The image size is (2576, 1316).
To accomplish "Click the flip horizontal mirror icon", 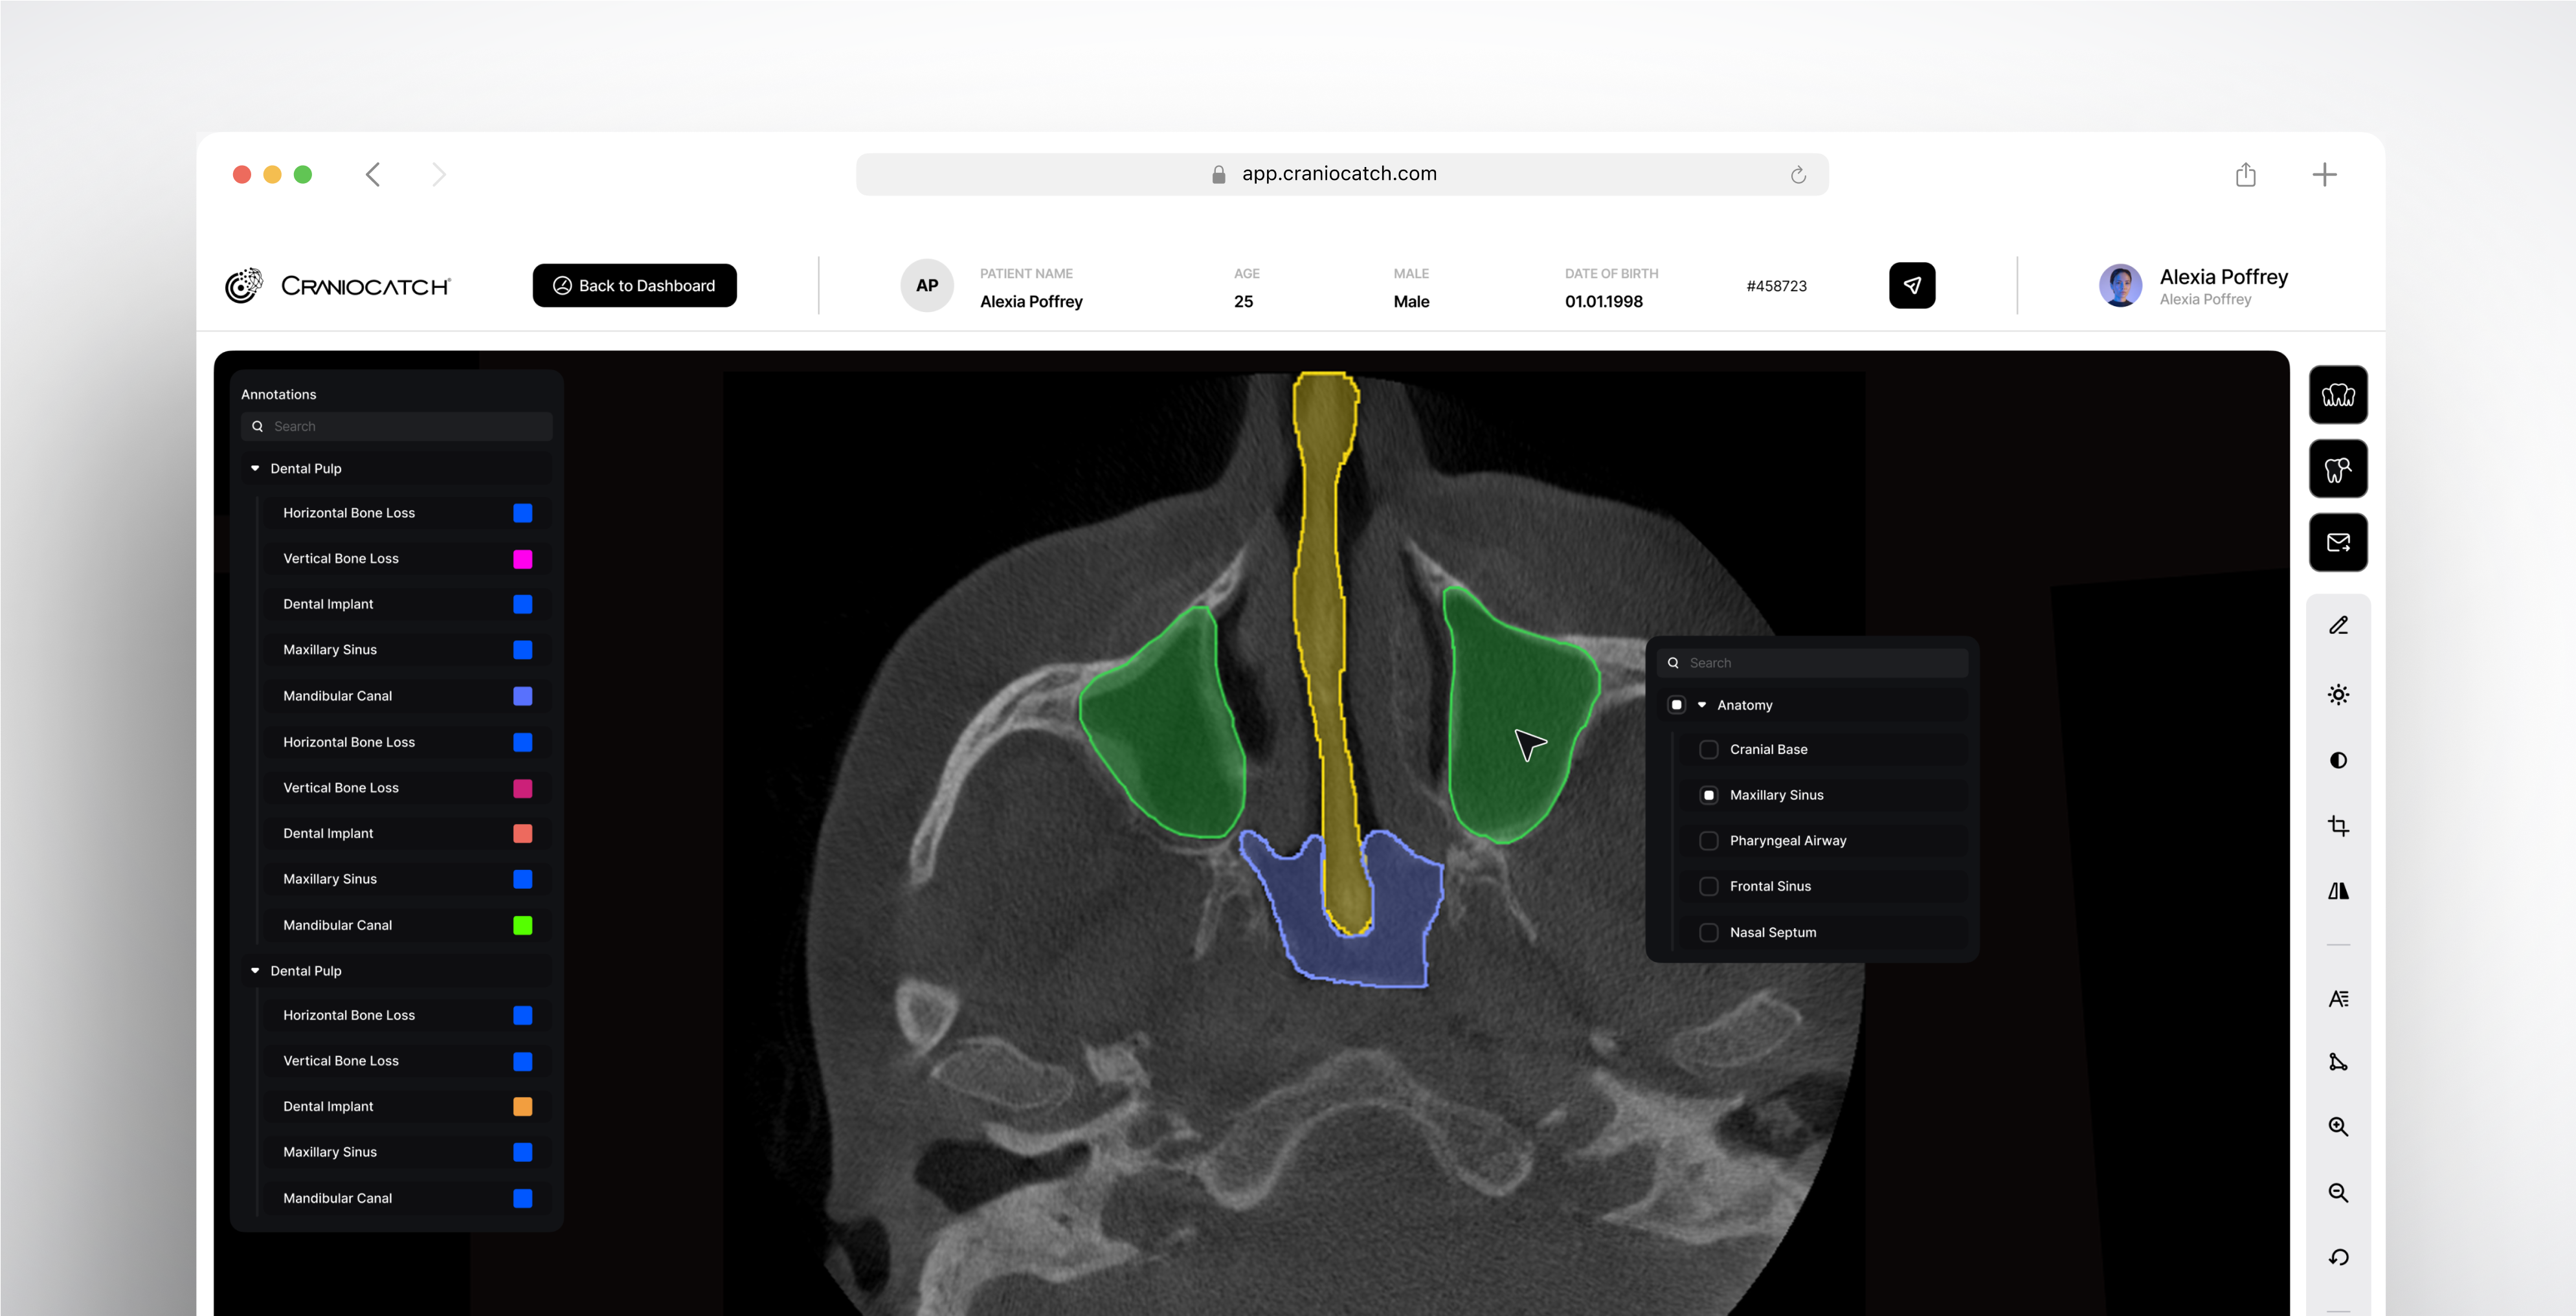I will [x=2338, y=891].
